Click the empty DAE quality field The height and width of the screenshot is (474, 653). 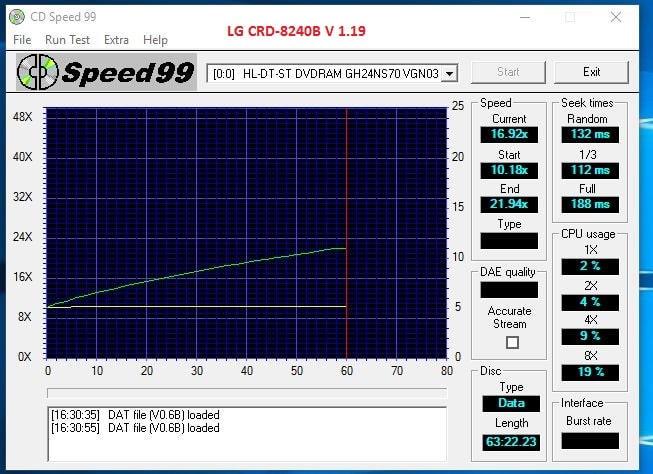509,290
